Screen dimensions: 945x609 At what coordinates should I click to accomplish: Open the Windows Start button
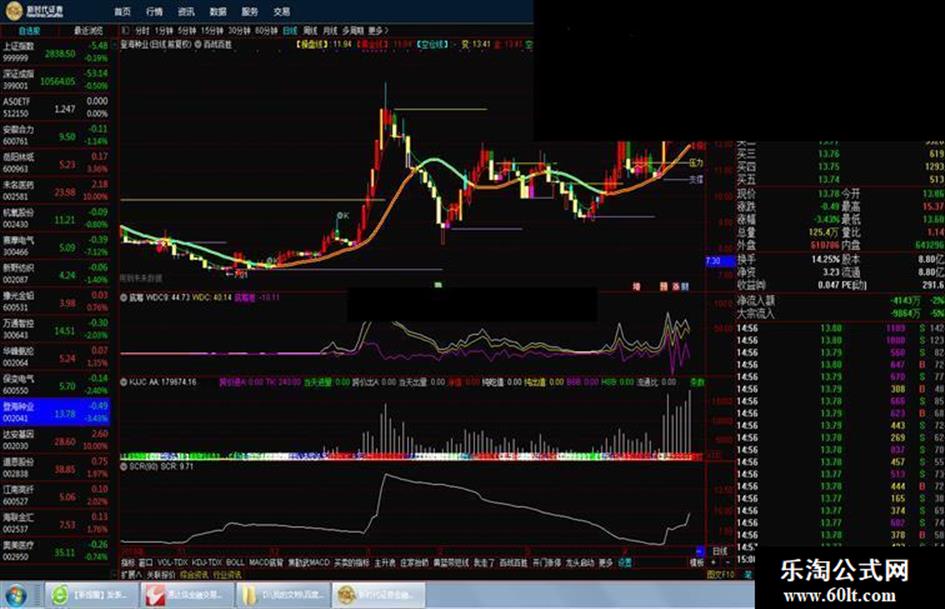(16, 595)
